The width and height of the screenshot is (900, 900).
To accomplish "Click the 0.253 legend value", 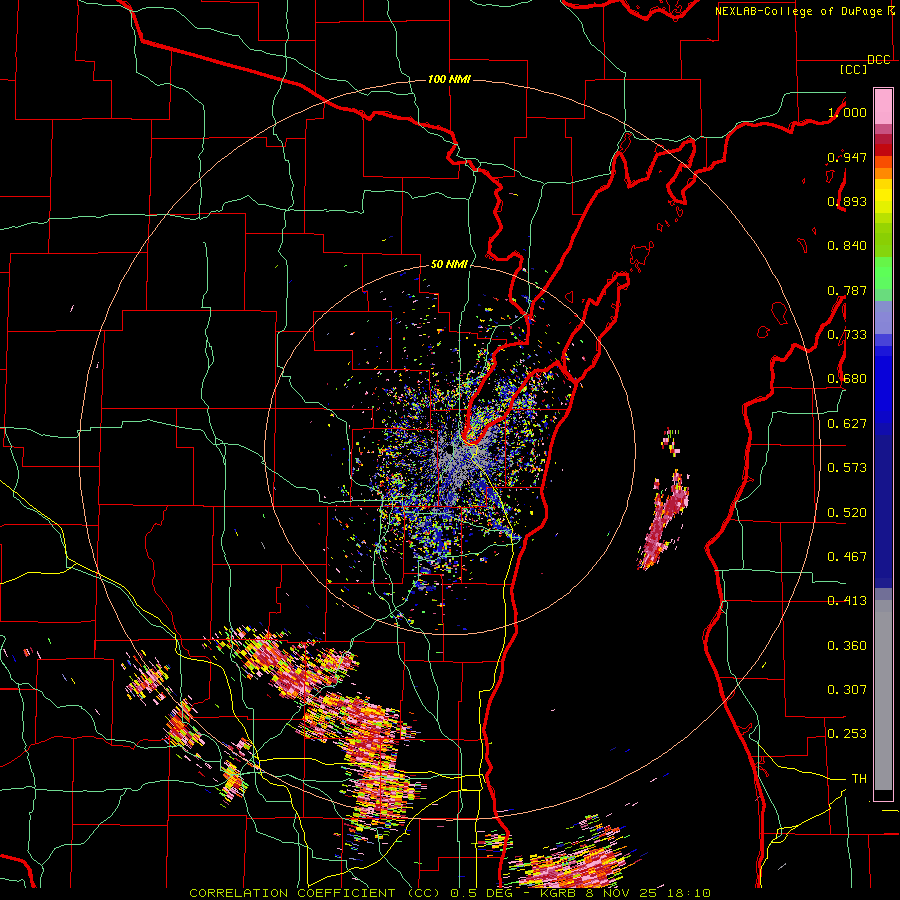I will coord(847,734).
